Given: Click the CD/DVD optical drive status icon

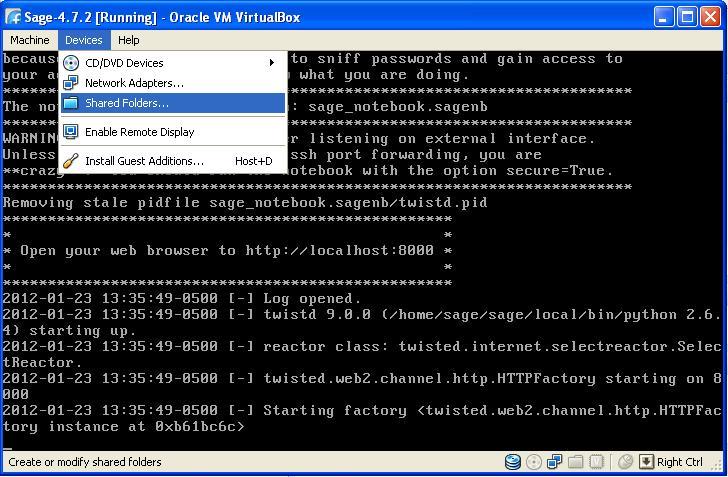Looking at the screenshot, I should [x=534, y=462].
